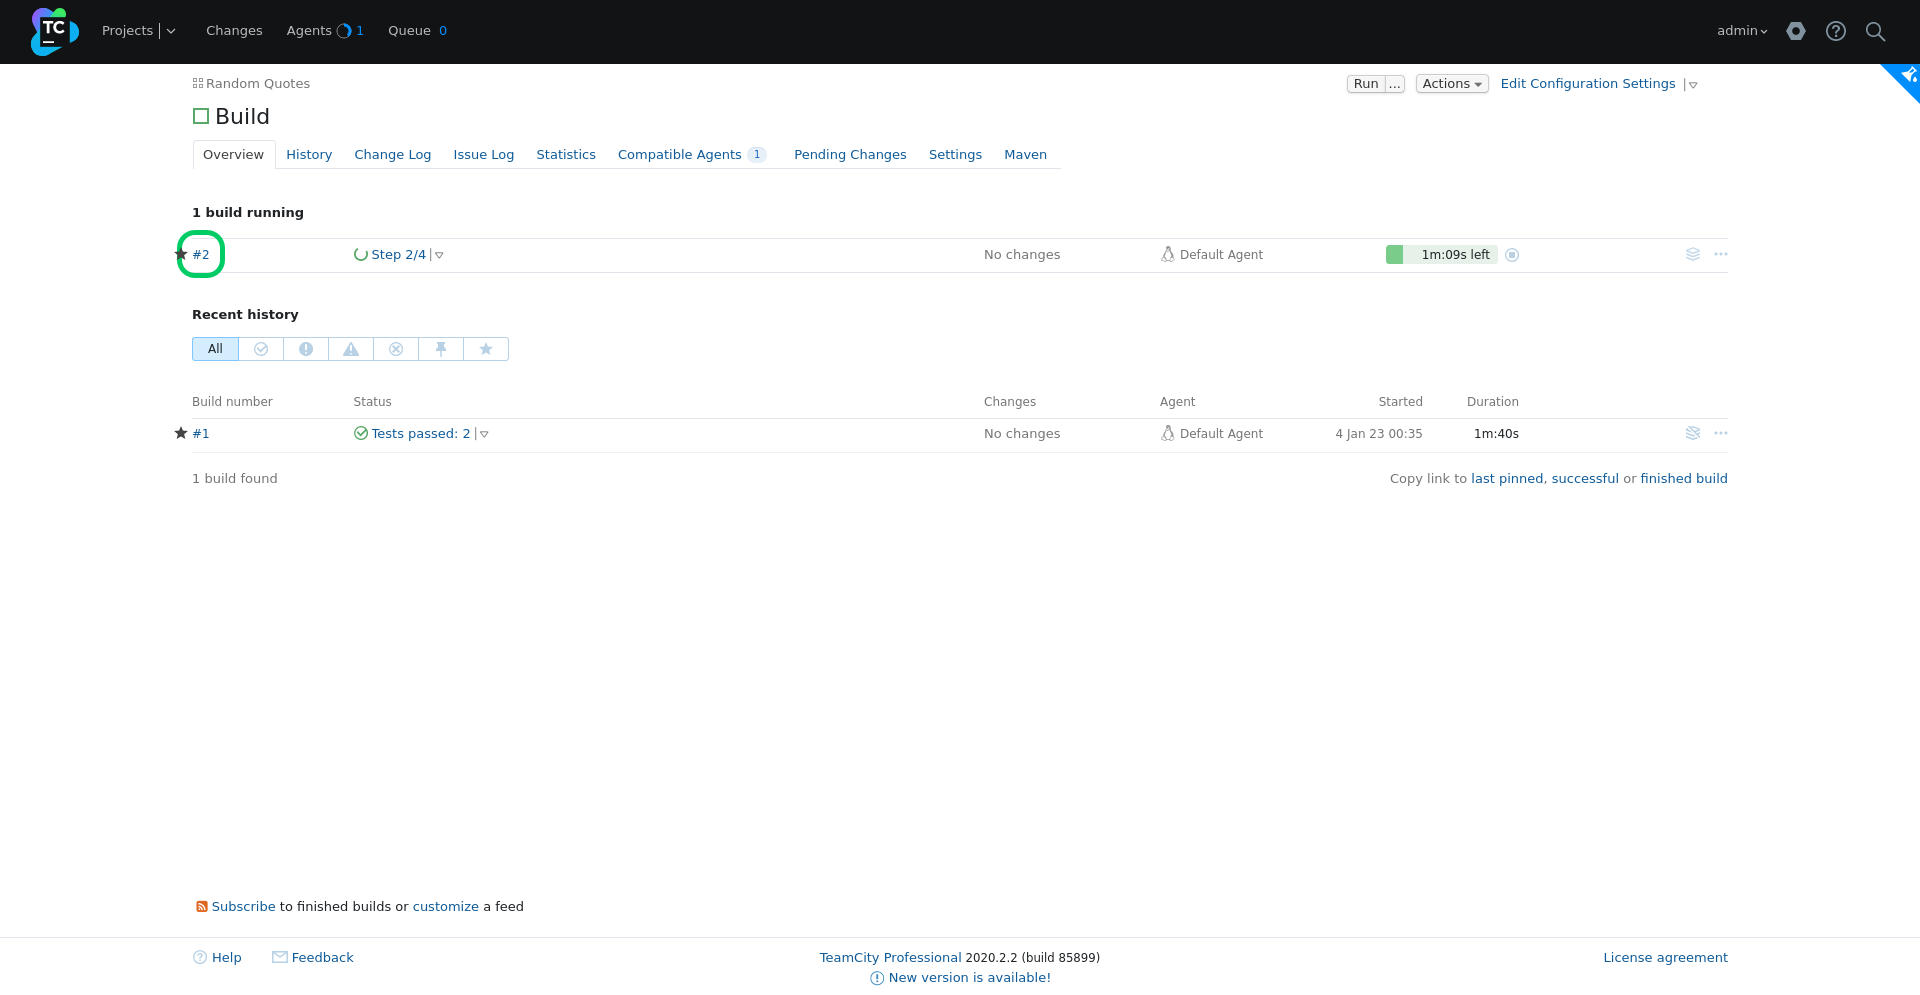Click the Help footer question icon
The width and height of the screenshot is (1920, 995).
tap(200, 957)
